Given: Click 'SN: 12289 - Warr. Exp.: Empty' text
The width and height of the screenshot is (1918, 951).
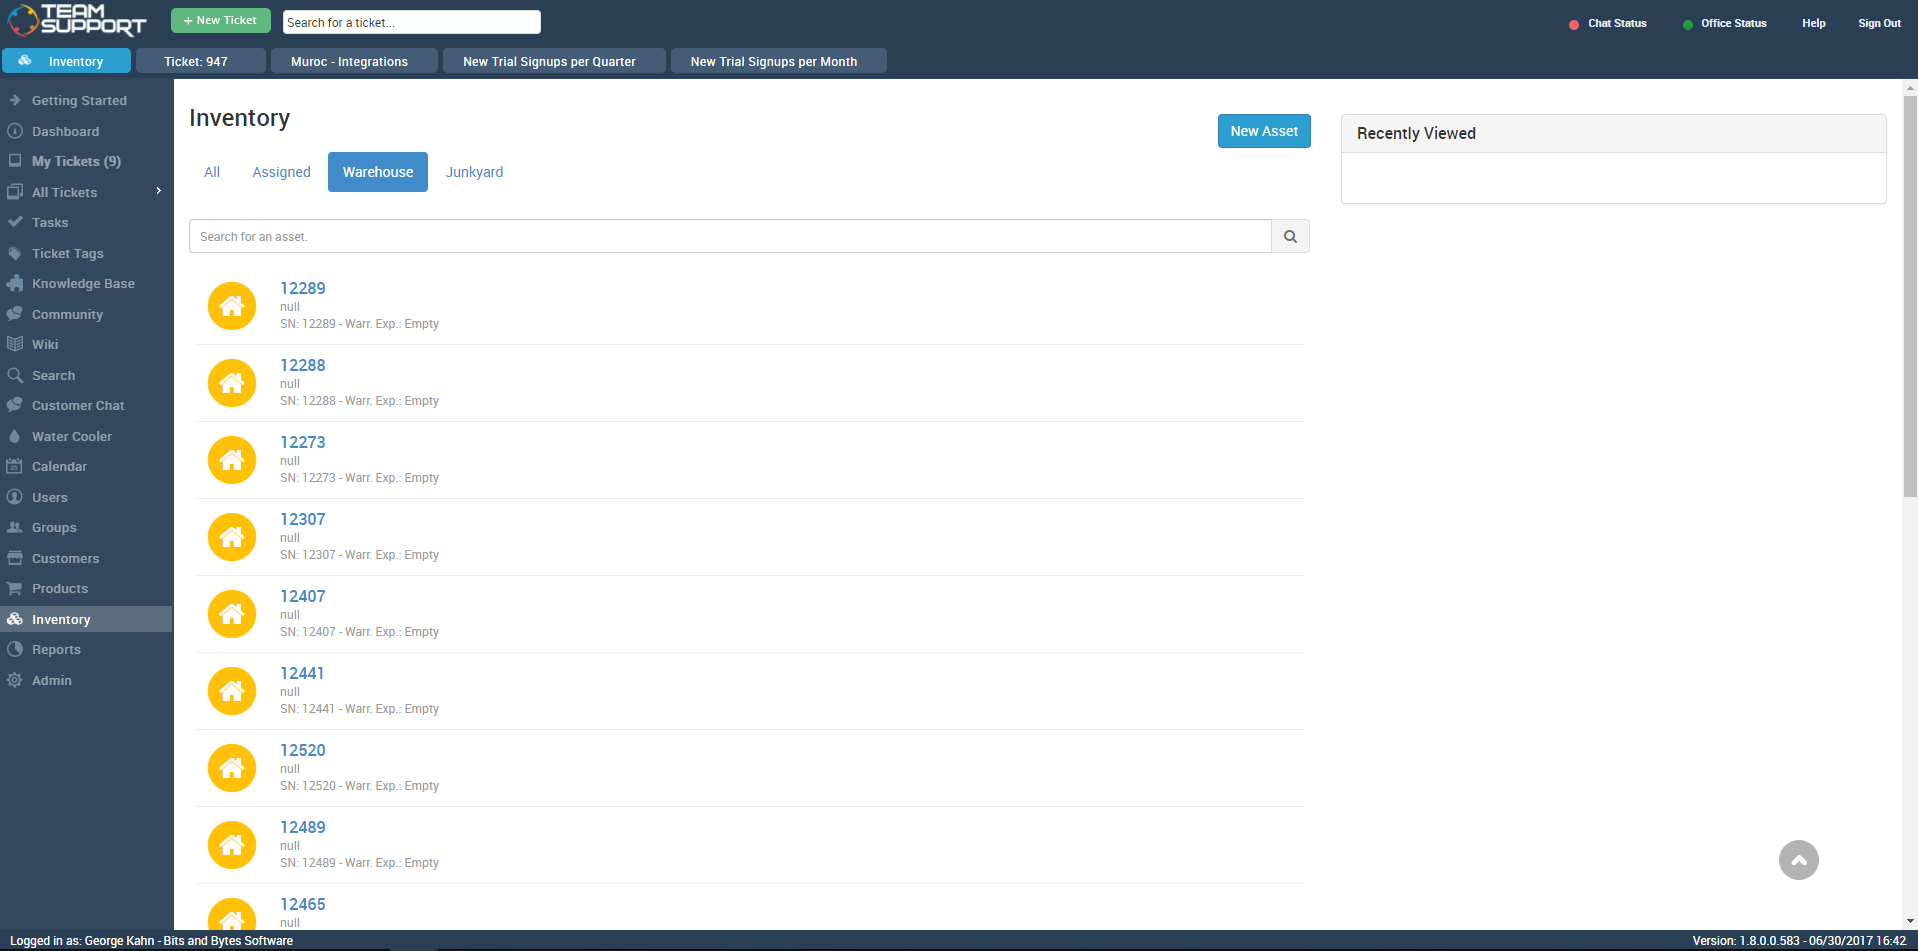Looking at the screenshot, I should [x=359, y=324].
